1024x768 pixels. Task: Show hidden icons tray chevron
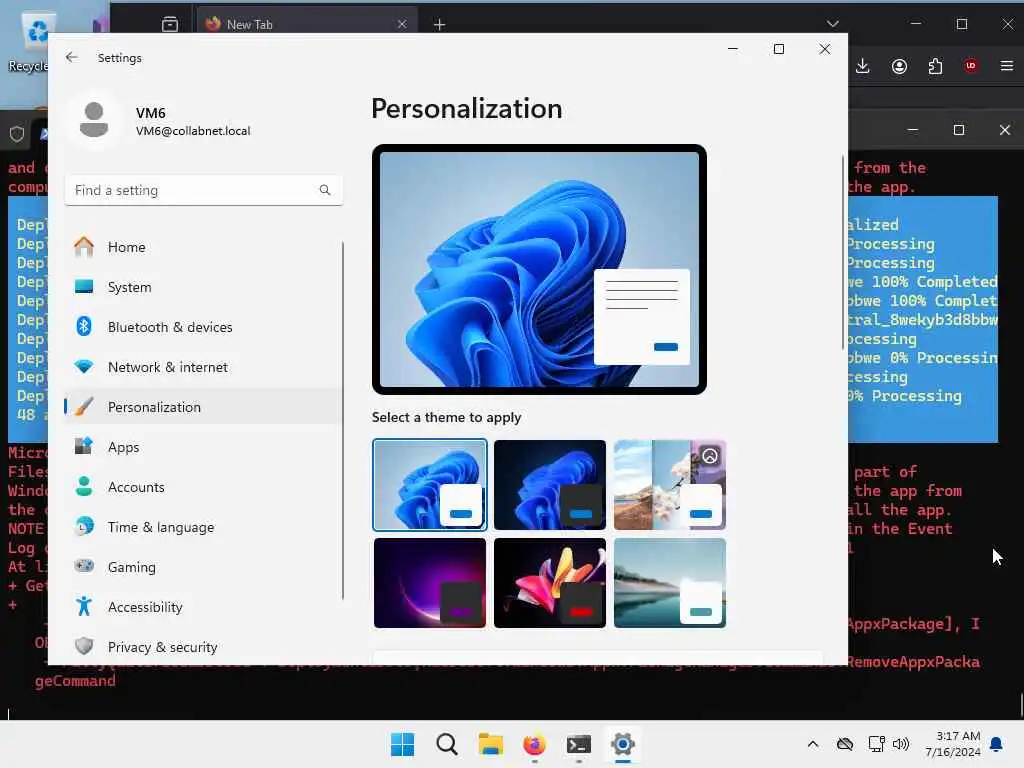pyautogui.click(x=812, y=744)
